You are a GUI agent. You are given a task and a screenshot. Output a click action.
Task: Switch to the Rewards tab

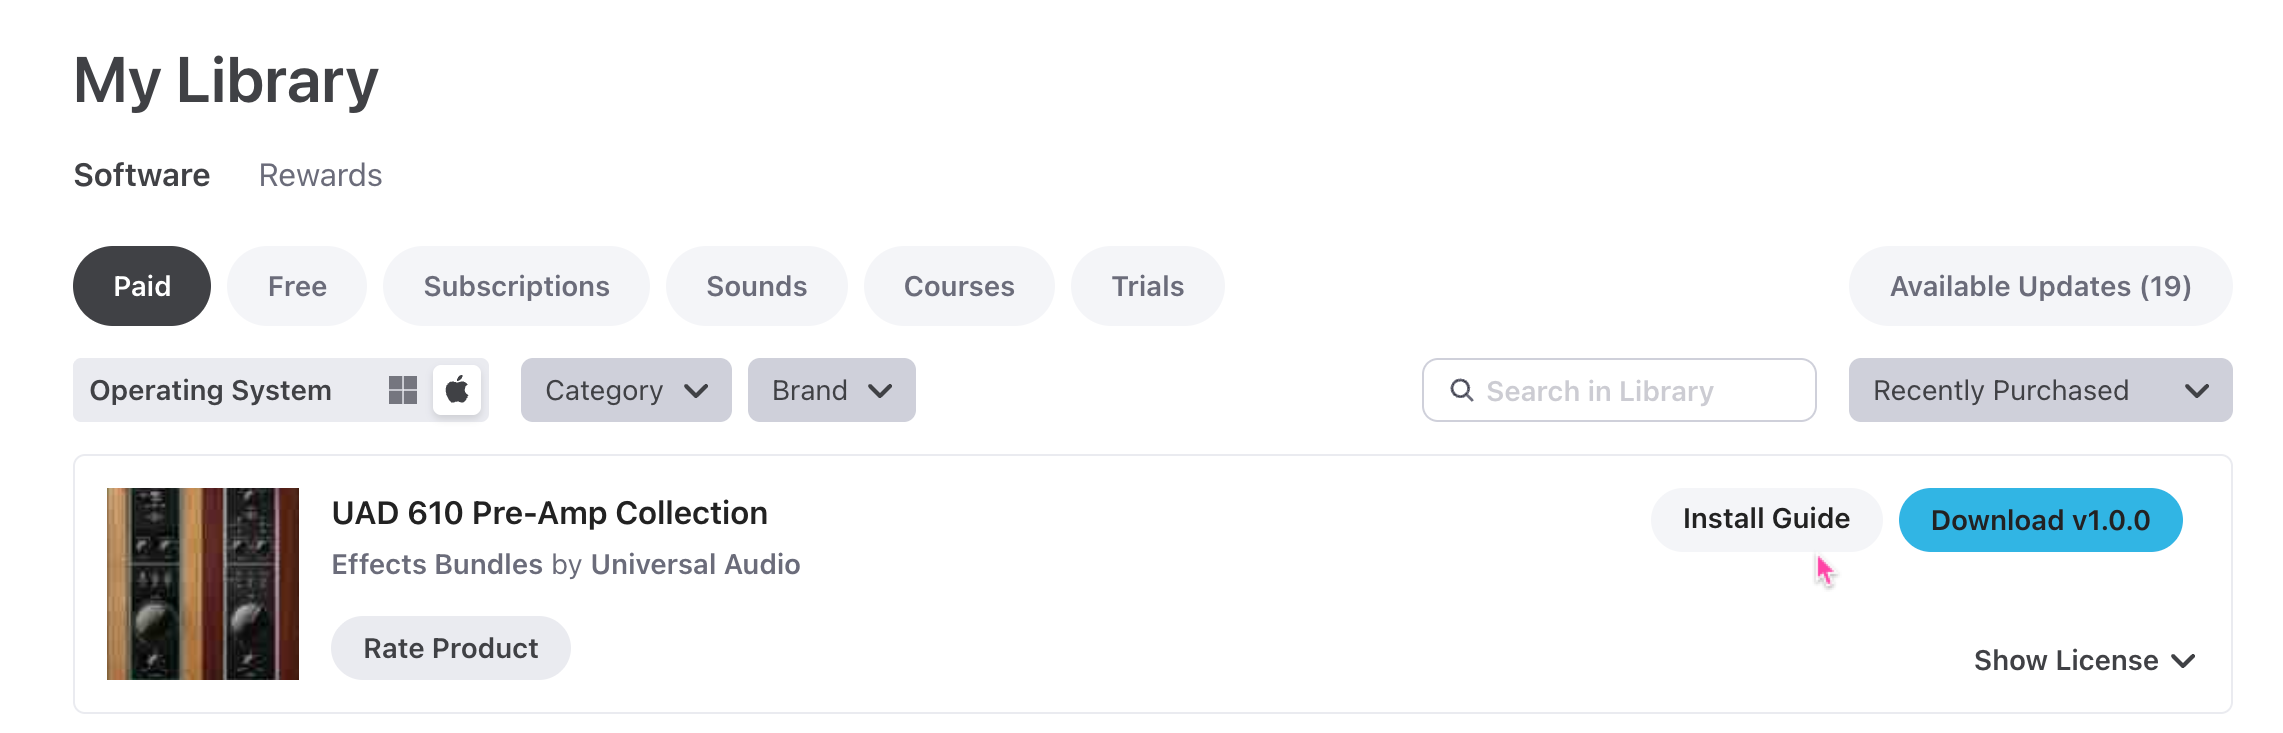(x=320, y=175)
